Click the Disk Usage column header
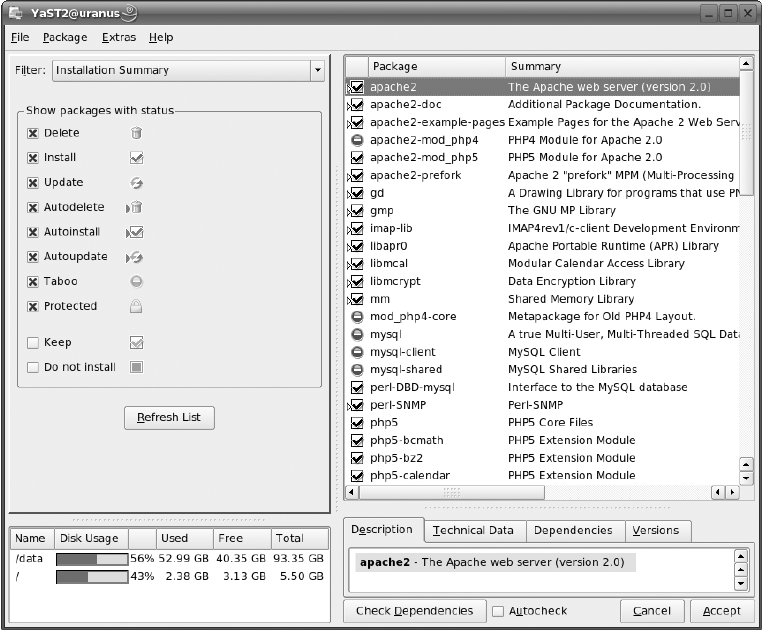Image resolution: width=764 pixels, height=633 pixels. tap(91, 539)
